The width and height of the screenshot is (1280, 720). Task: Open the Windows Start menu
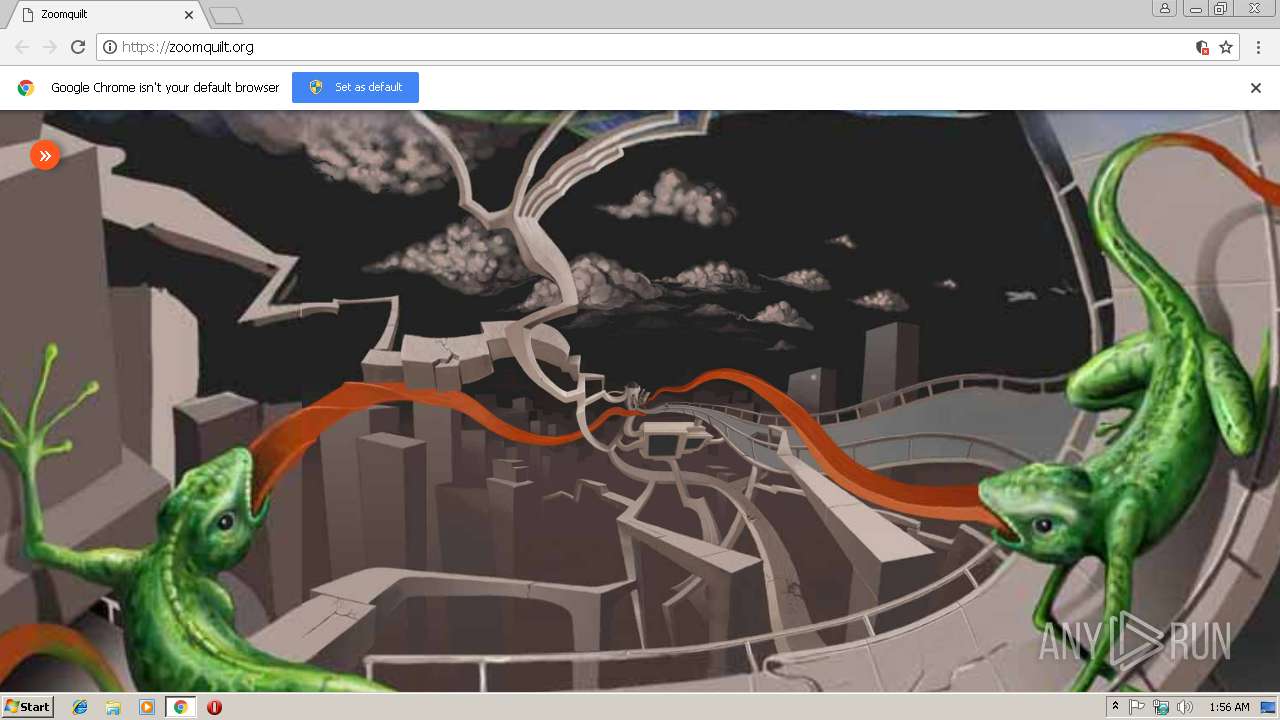[27, 707]
